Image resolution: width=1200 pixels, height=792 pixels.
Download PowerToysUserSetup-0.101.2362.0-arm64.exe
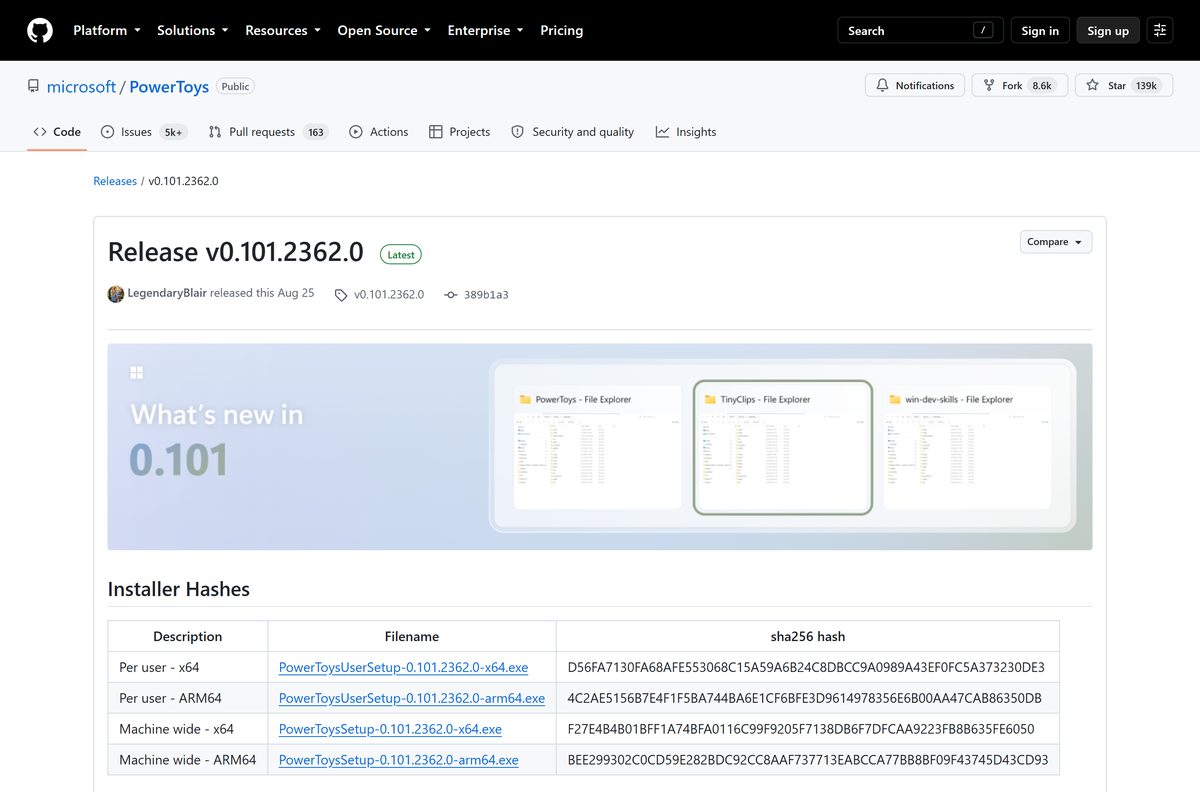pyautogui.click(x=412, y=698)
